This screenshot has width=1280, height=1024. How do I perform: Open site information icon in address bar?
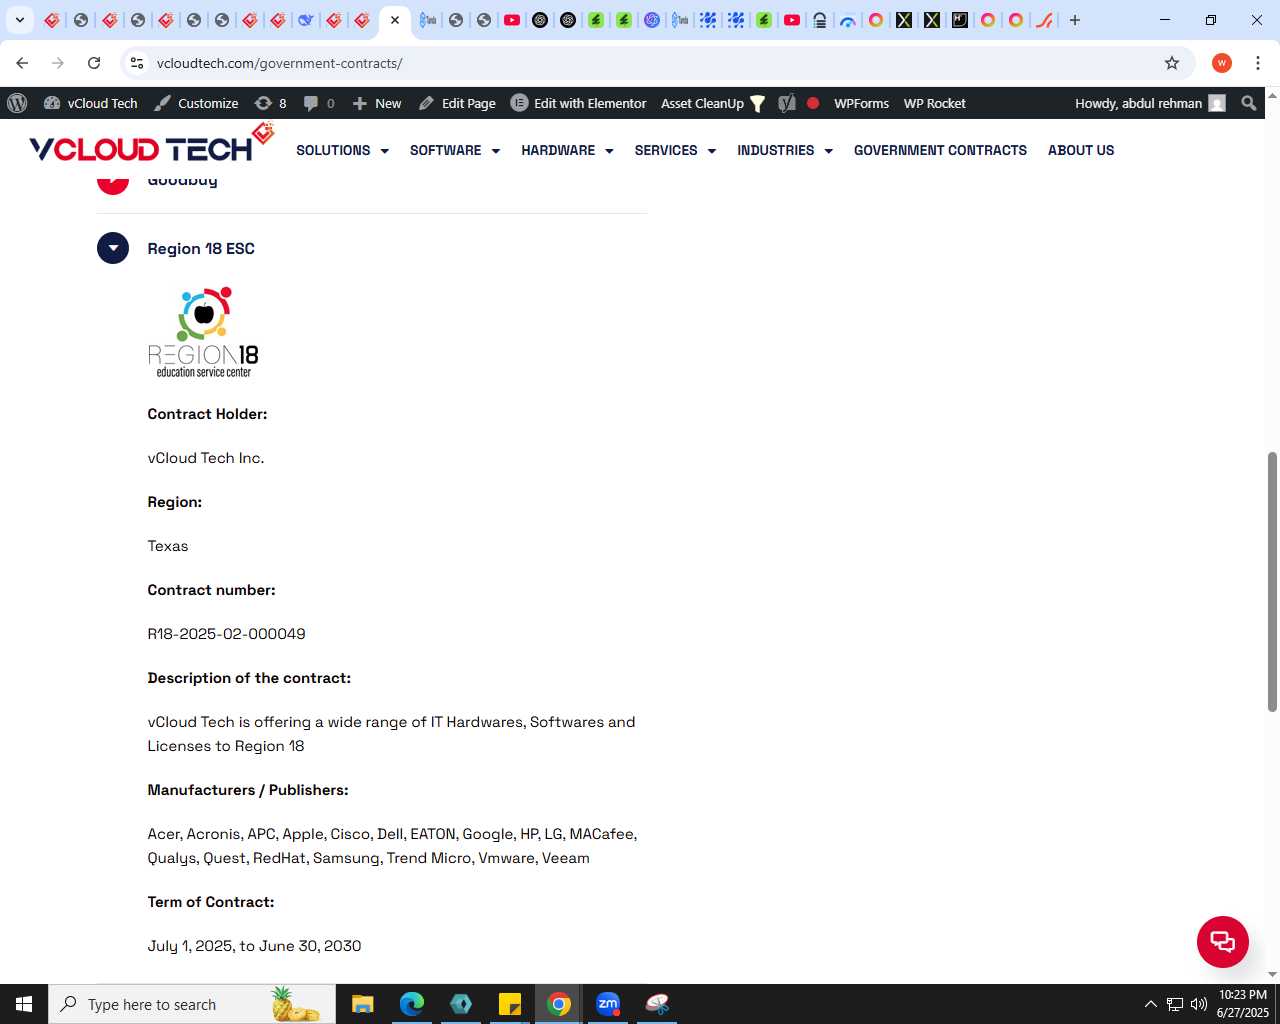click(x=137, y=63)
